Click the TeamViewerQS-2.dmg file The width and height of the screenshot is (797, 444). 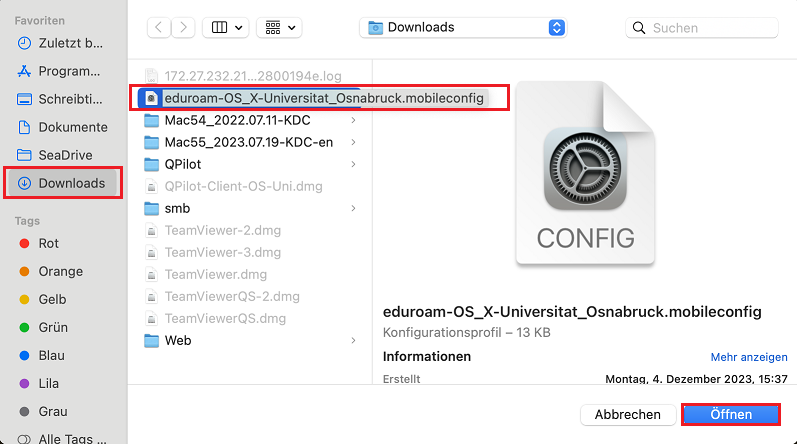tap(249, 296)
